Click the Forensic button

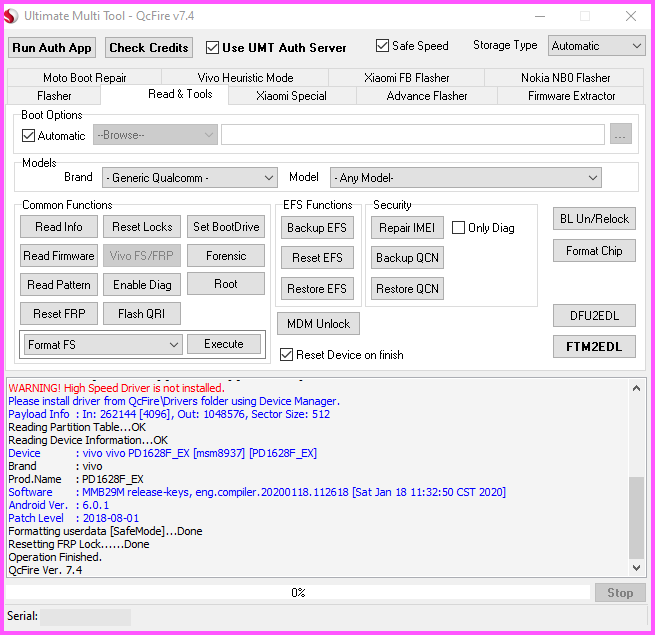tap(226, 255)
